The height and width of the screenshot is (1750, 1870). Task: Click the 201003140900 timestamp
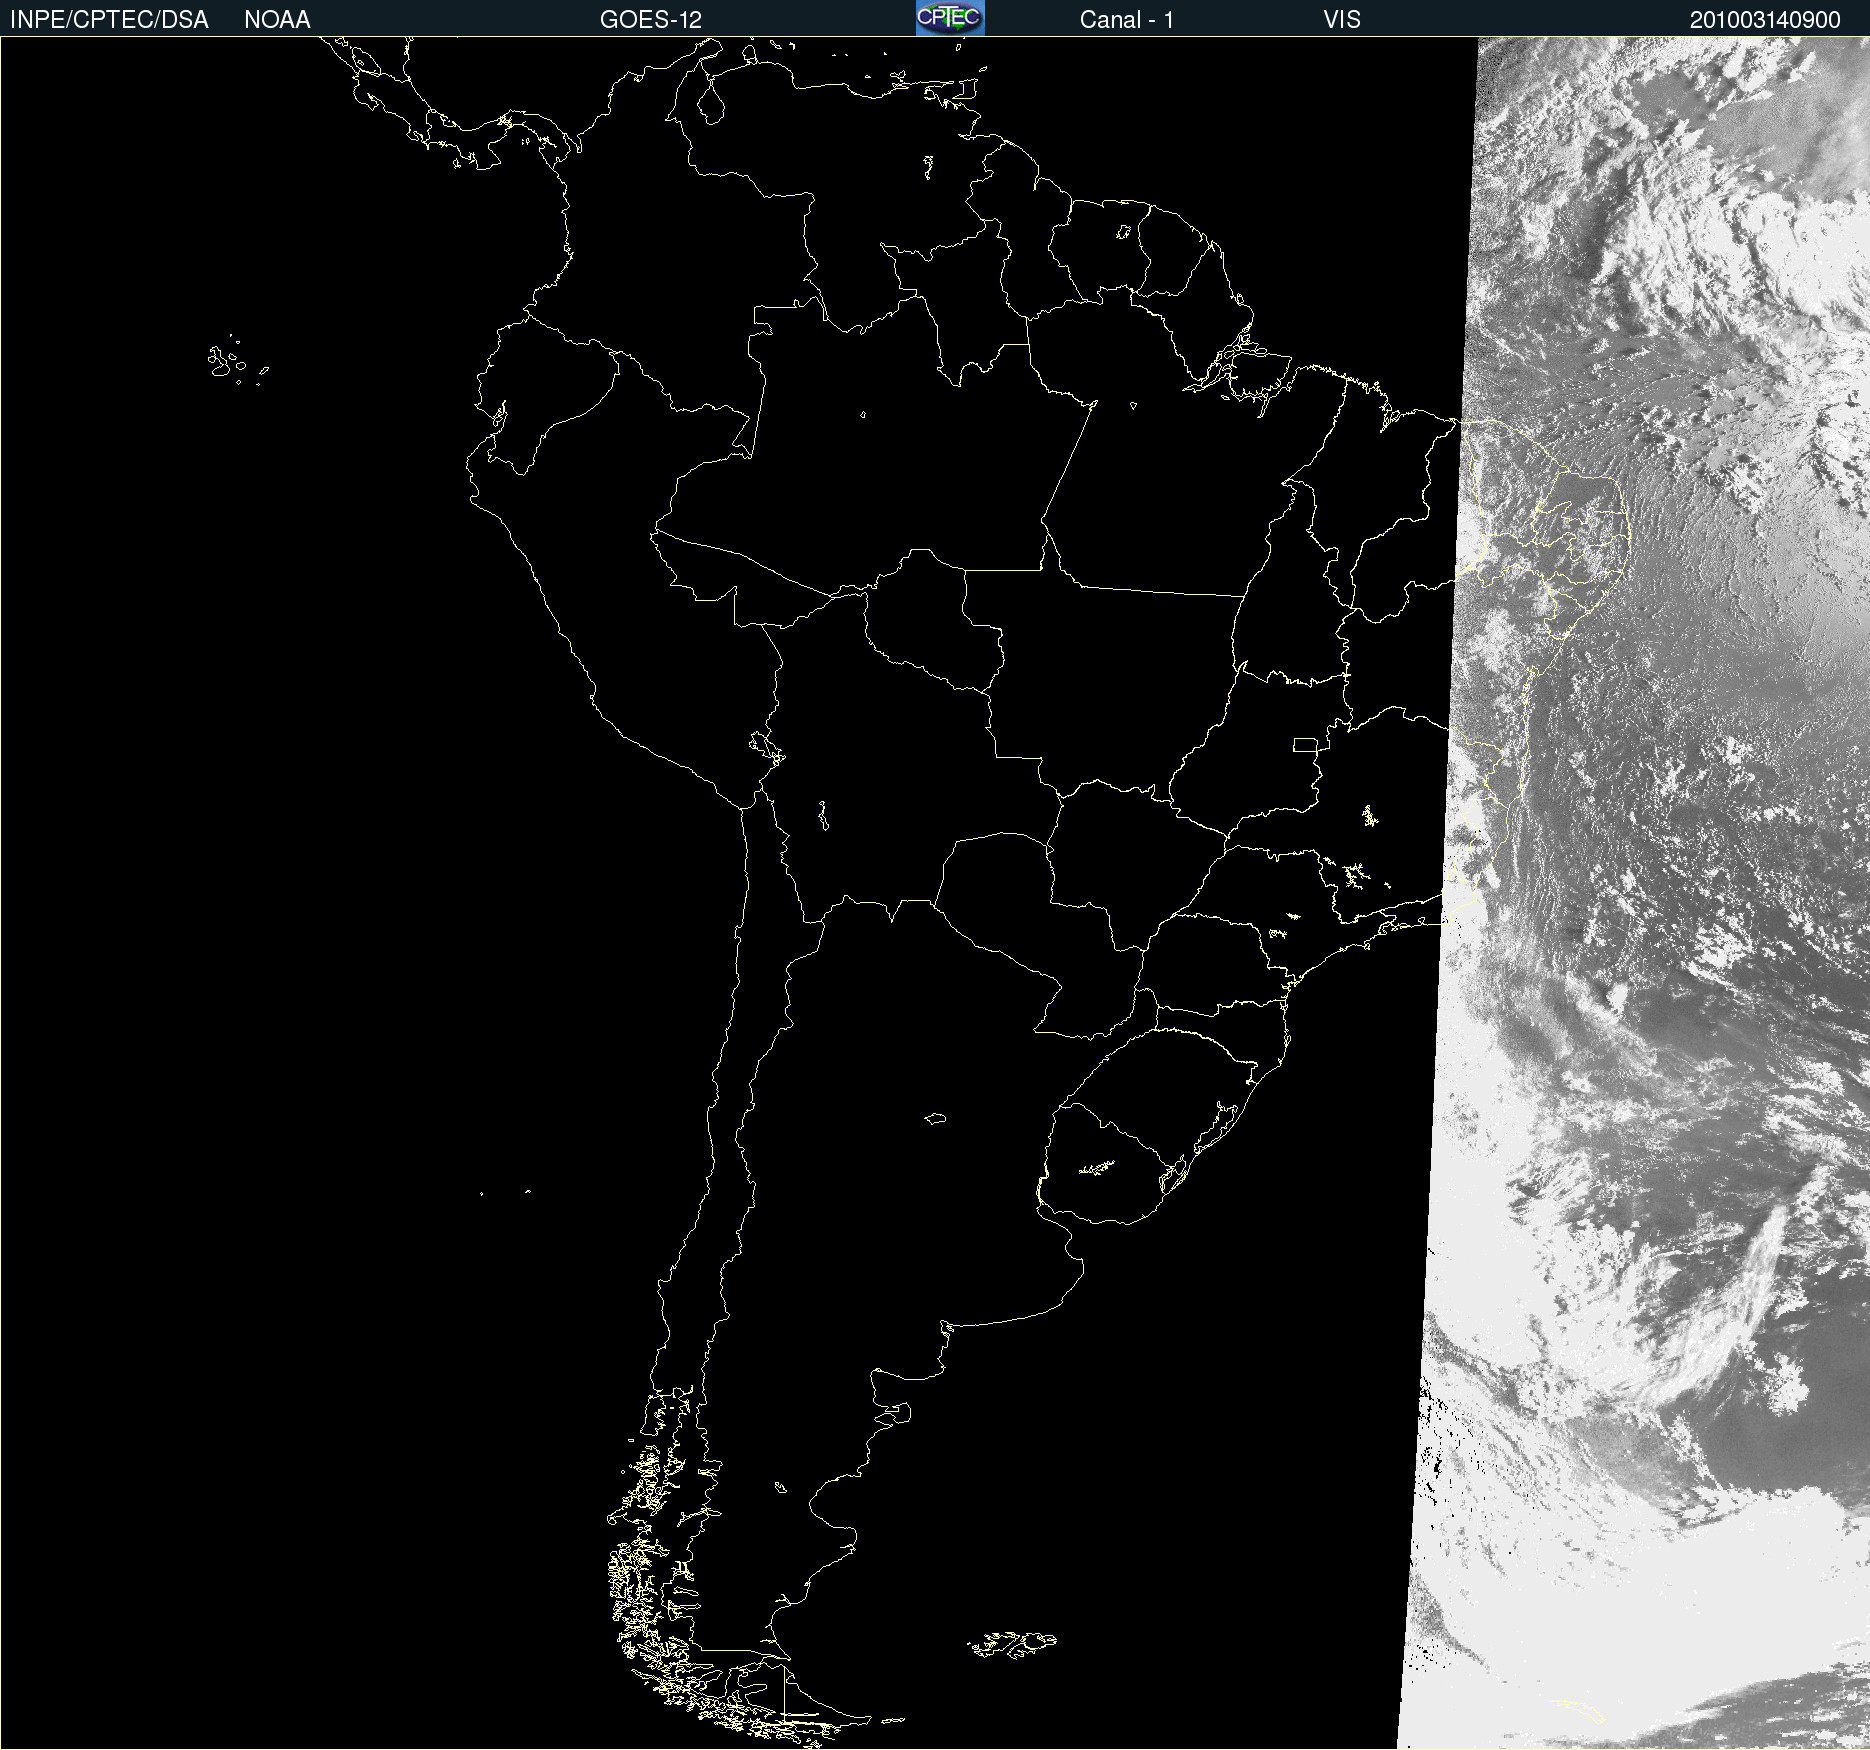point(1765,20)
